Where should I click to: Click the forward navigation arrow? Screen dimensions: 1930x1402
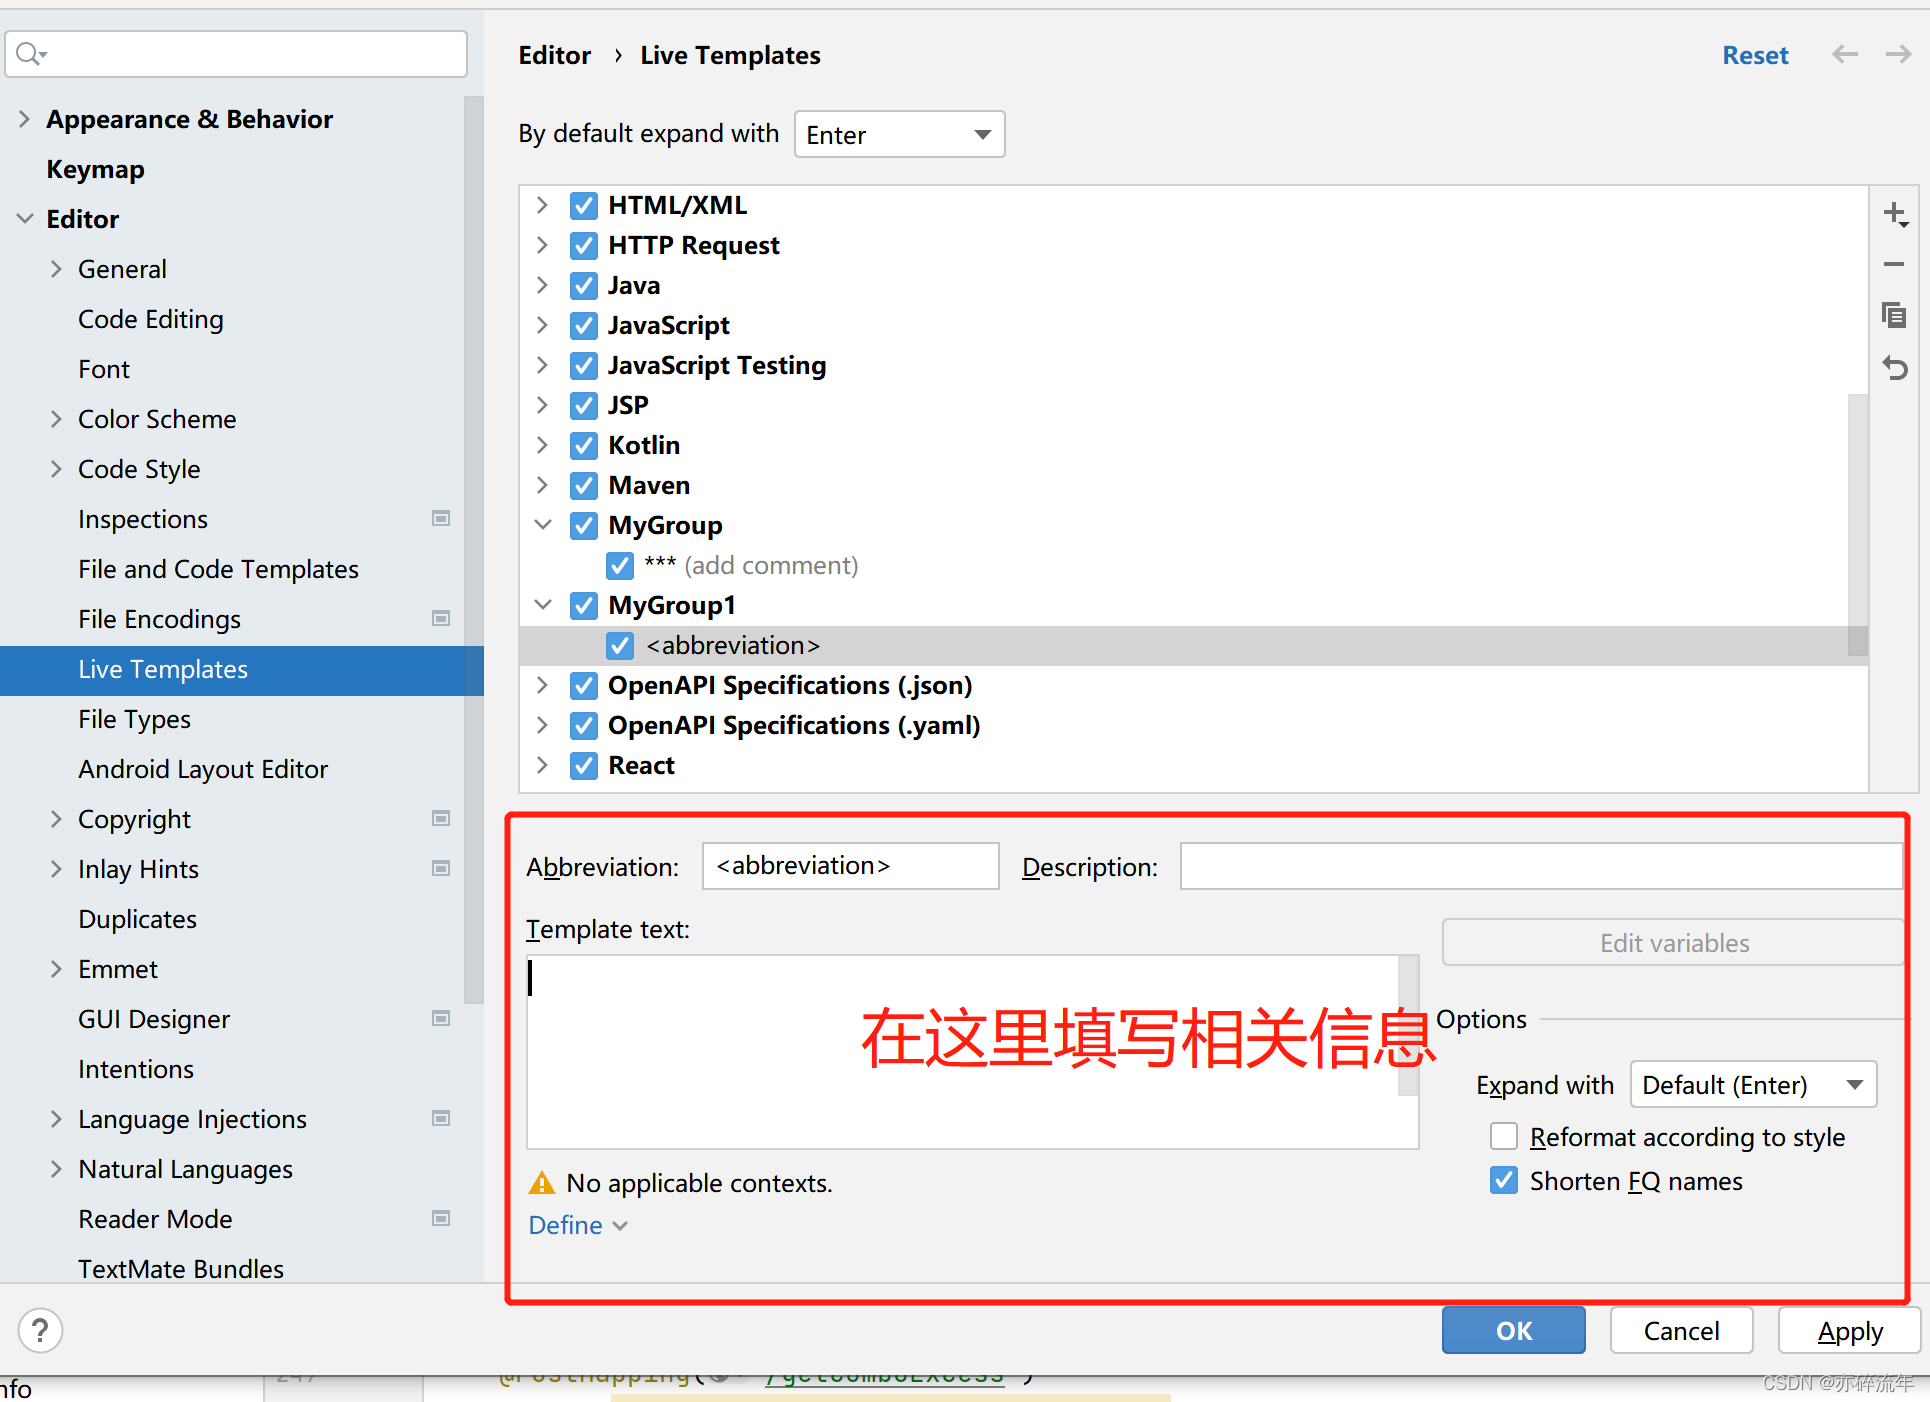pos(1898,55)
